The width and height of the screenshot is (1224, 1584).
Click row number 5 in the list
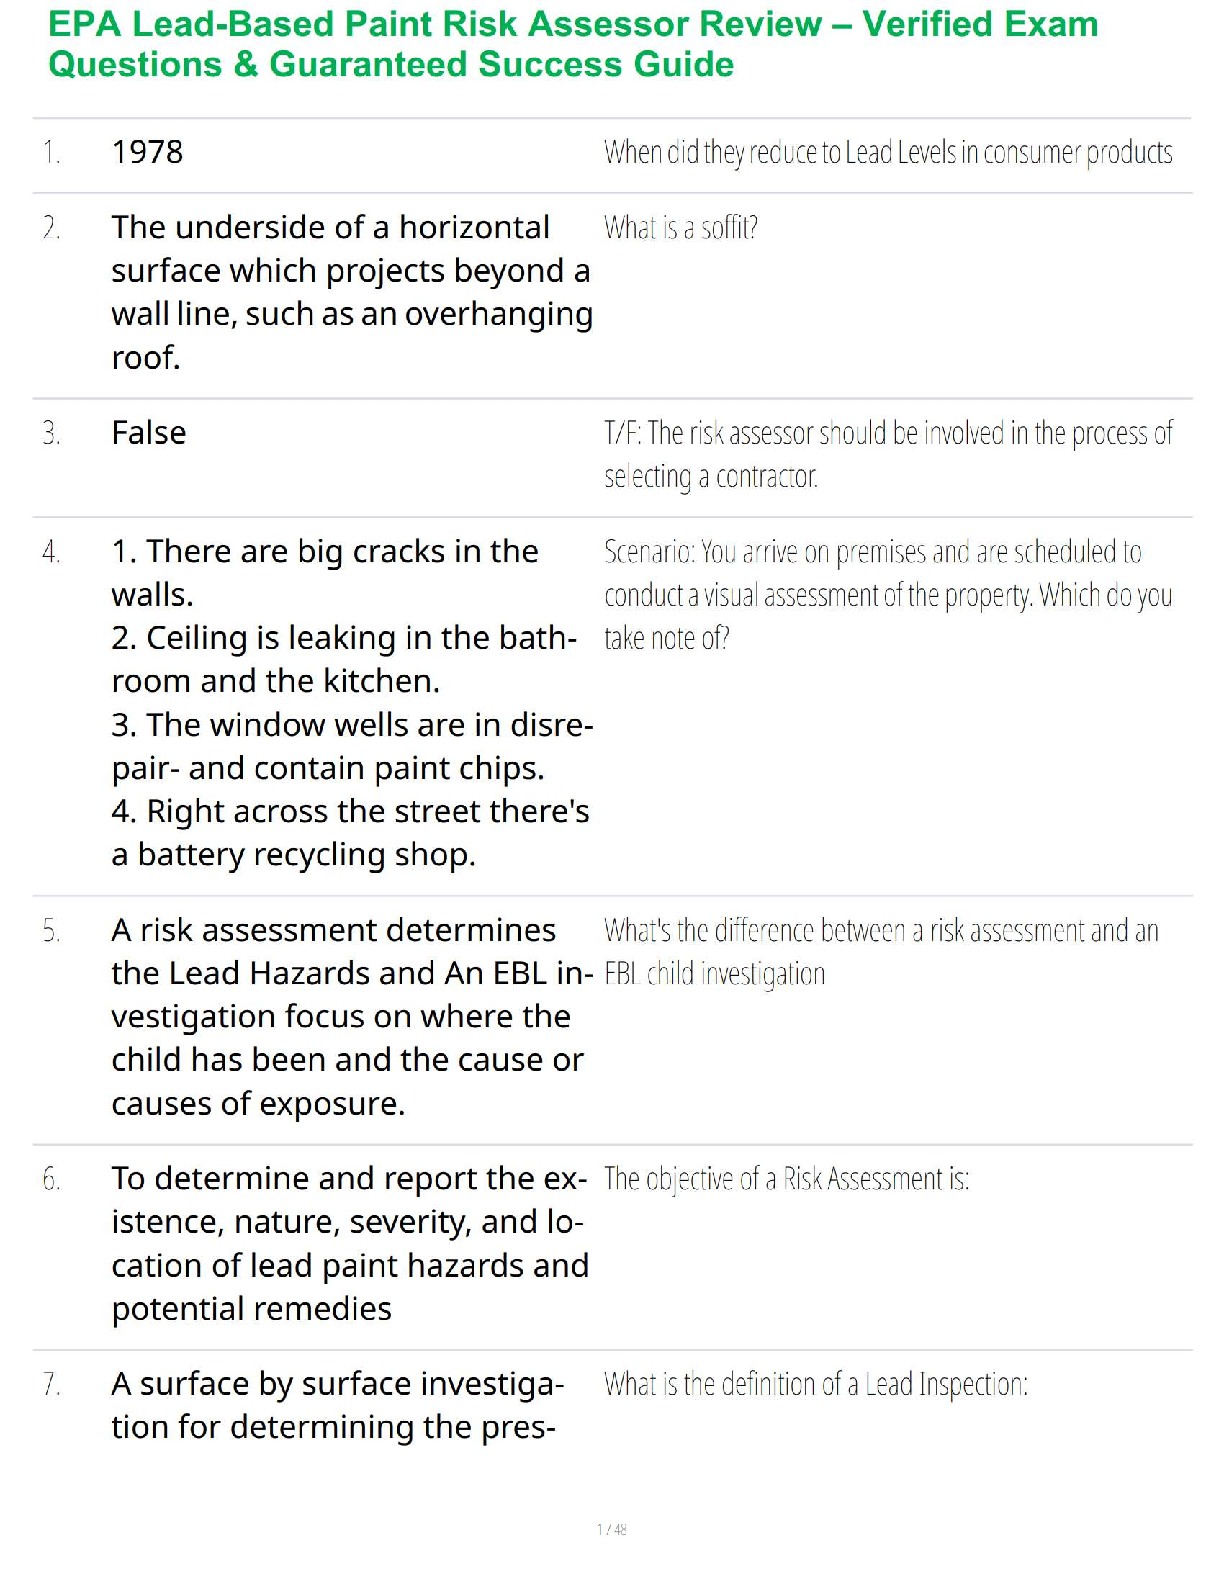pyautogui.click(x=51, y=932)
